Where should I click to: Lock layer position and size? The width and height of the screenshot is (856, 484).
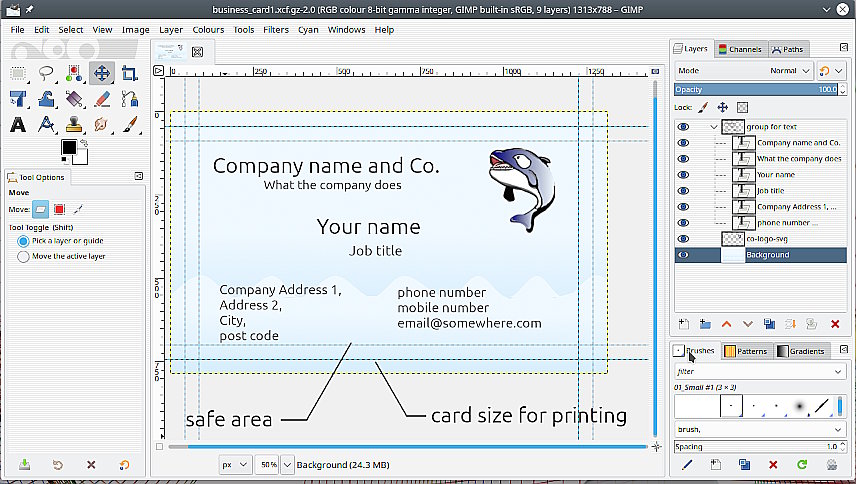pos(723,107)
